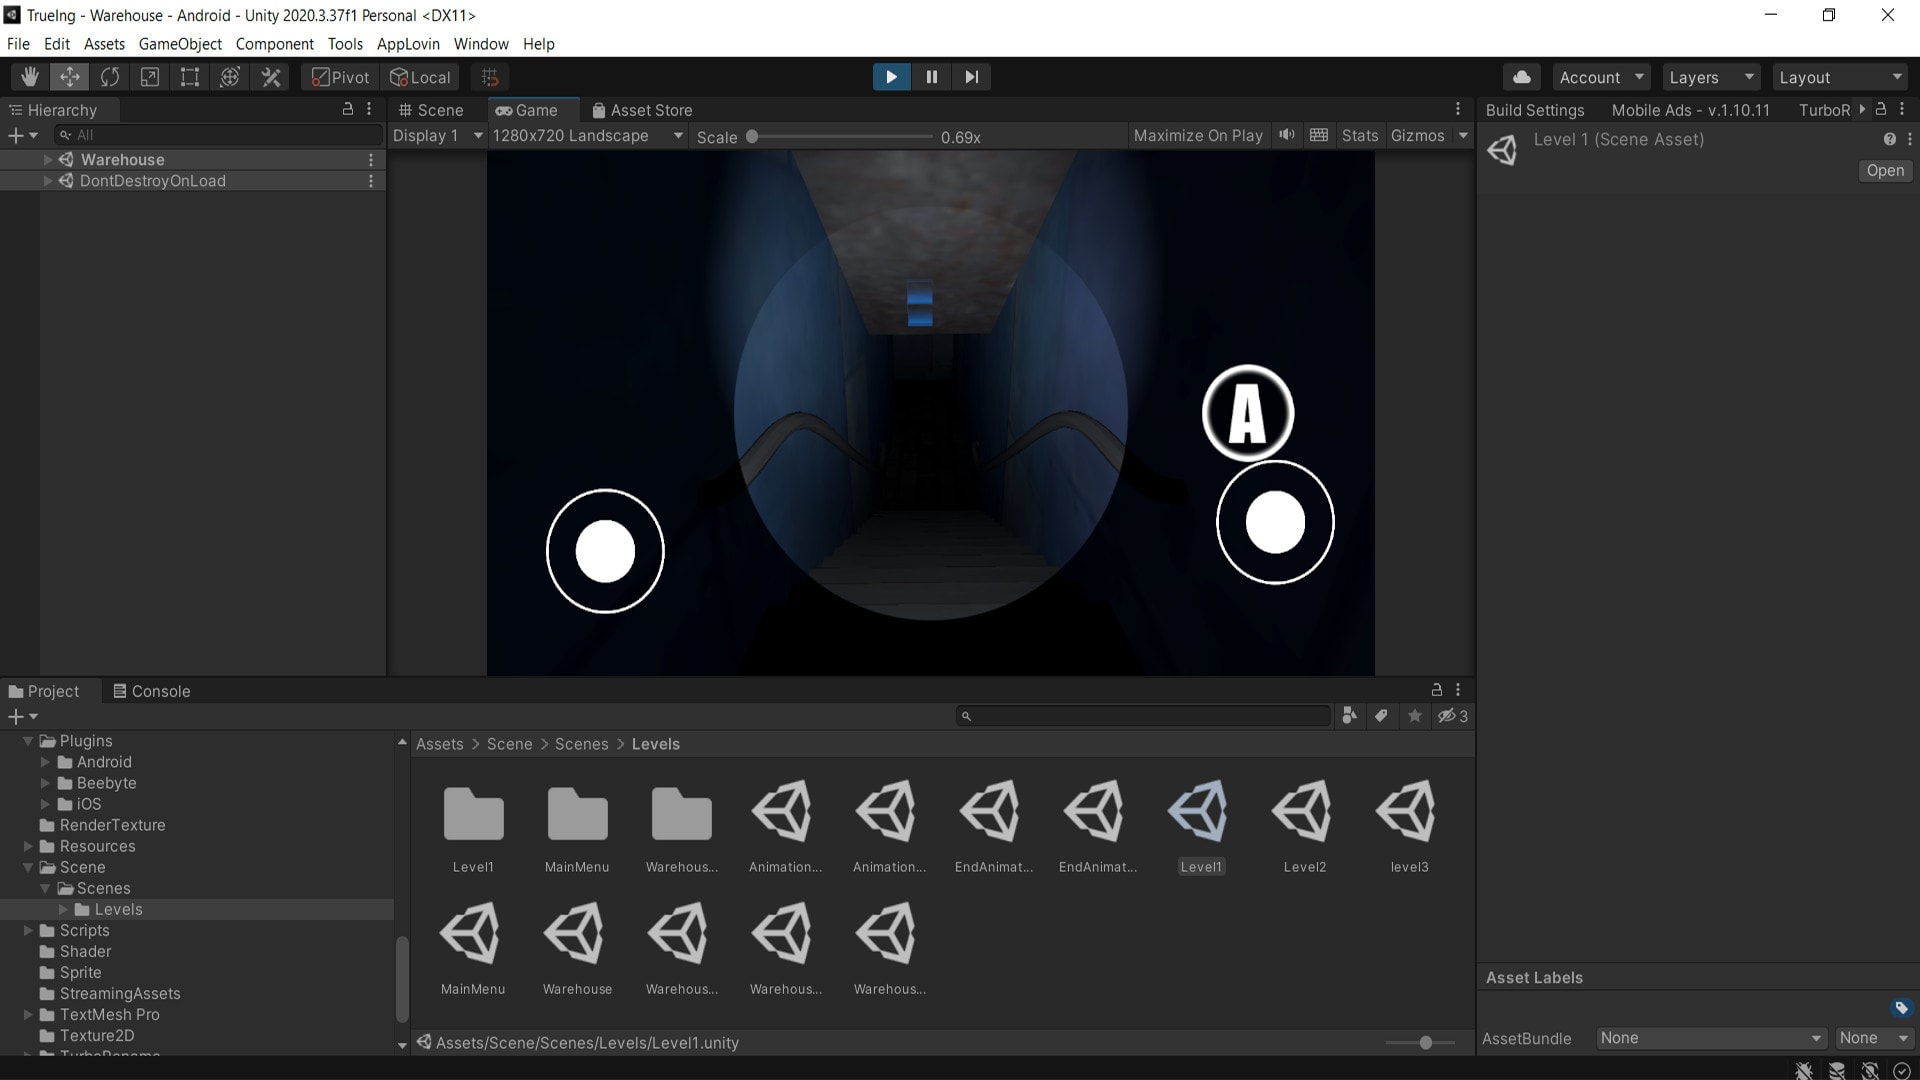Open the custom editor tools icon
Screen dimensions: 1920x1080
point(271,77)
